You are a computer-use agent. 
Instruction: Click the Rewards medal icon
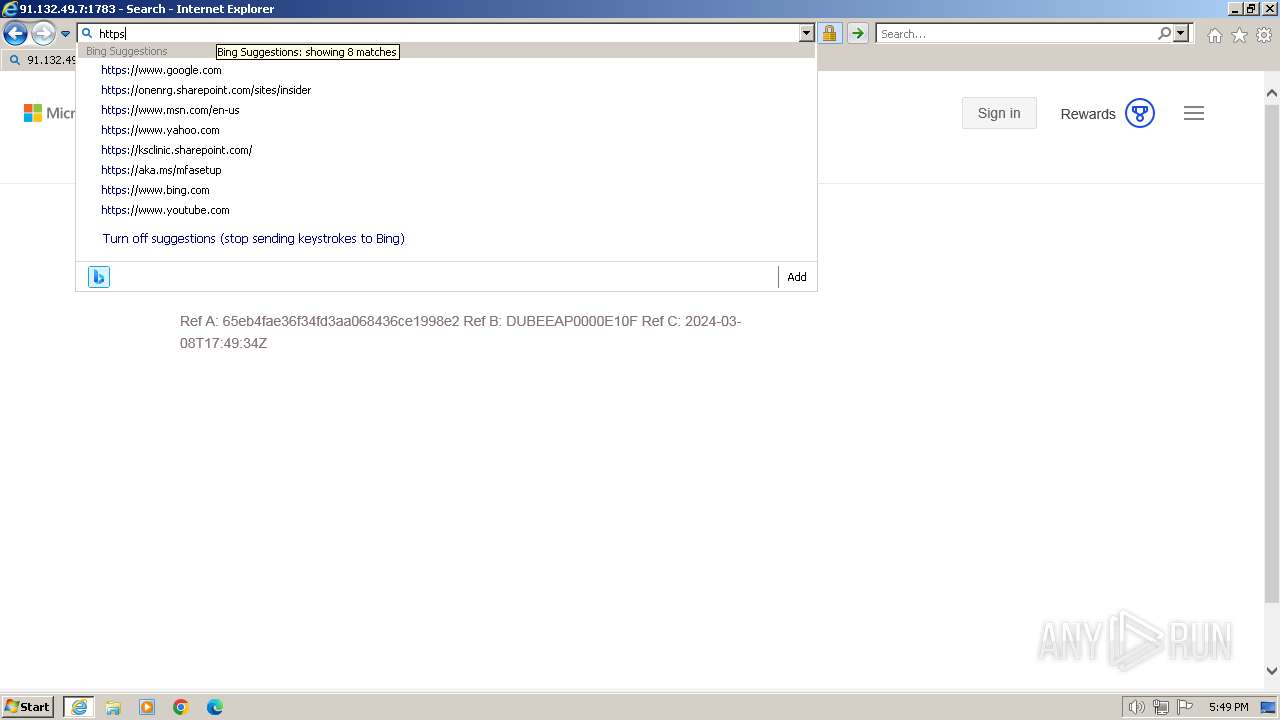click(x=1140, y=113)
